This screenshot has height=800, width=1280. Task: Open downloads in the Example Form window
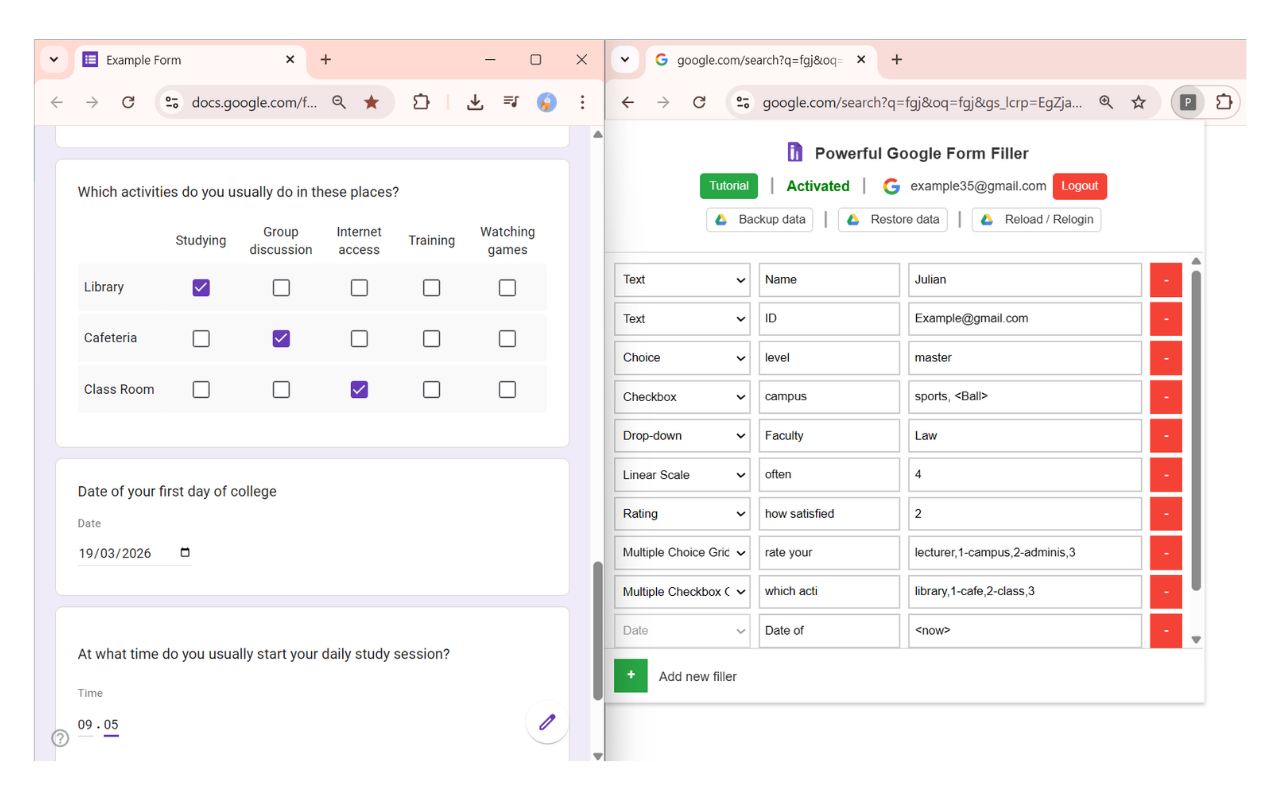pyautogui.click(x=475, y=102)
